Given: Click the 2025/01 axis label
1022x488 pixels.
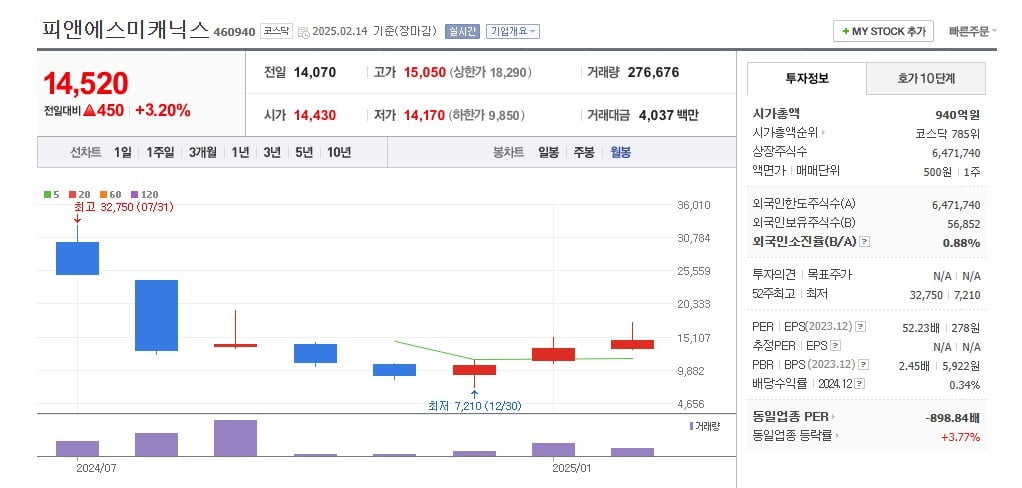Looking at the screenshot, I should tap(572, 467).
